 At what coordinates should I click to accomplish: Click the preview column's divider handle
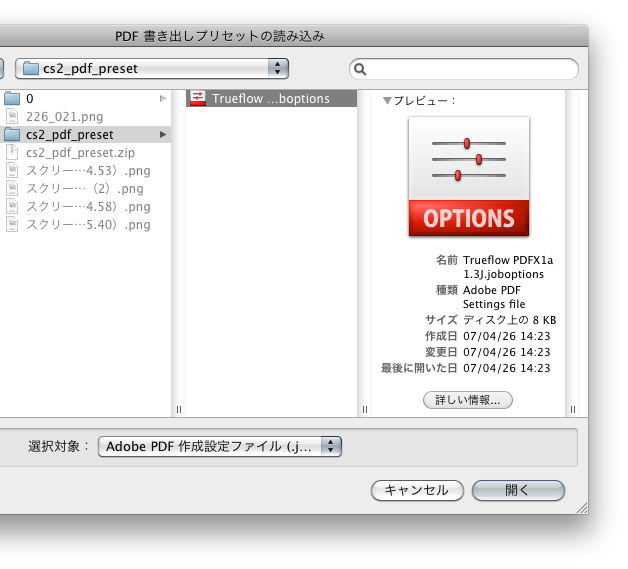[x=573, y=409]
